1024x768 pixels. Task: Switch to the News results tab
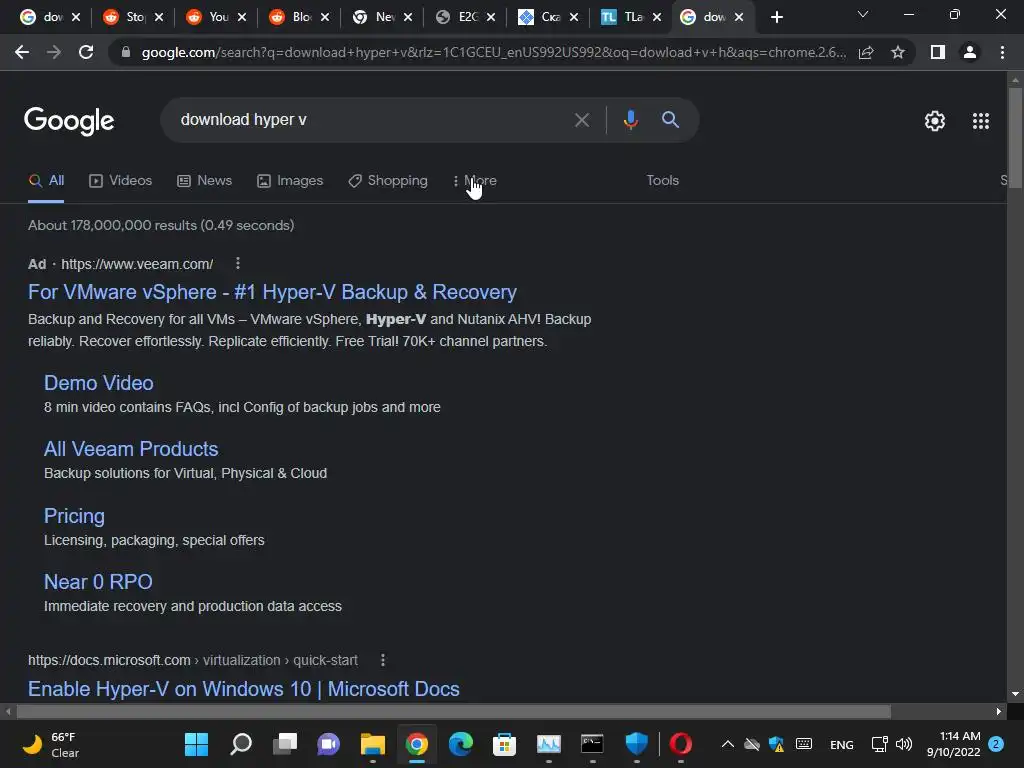coord(204,181)
